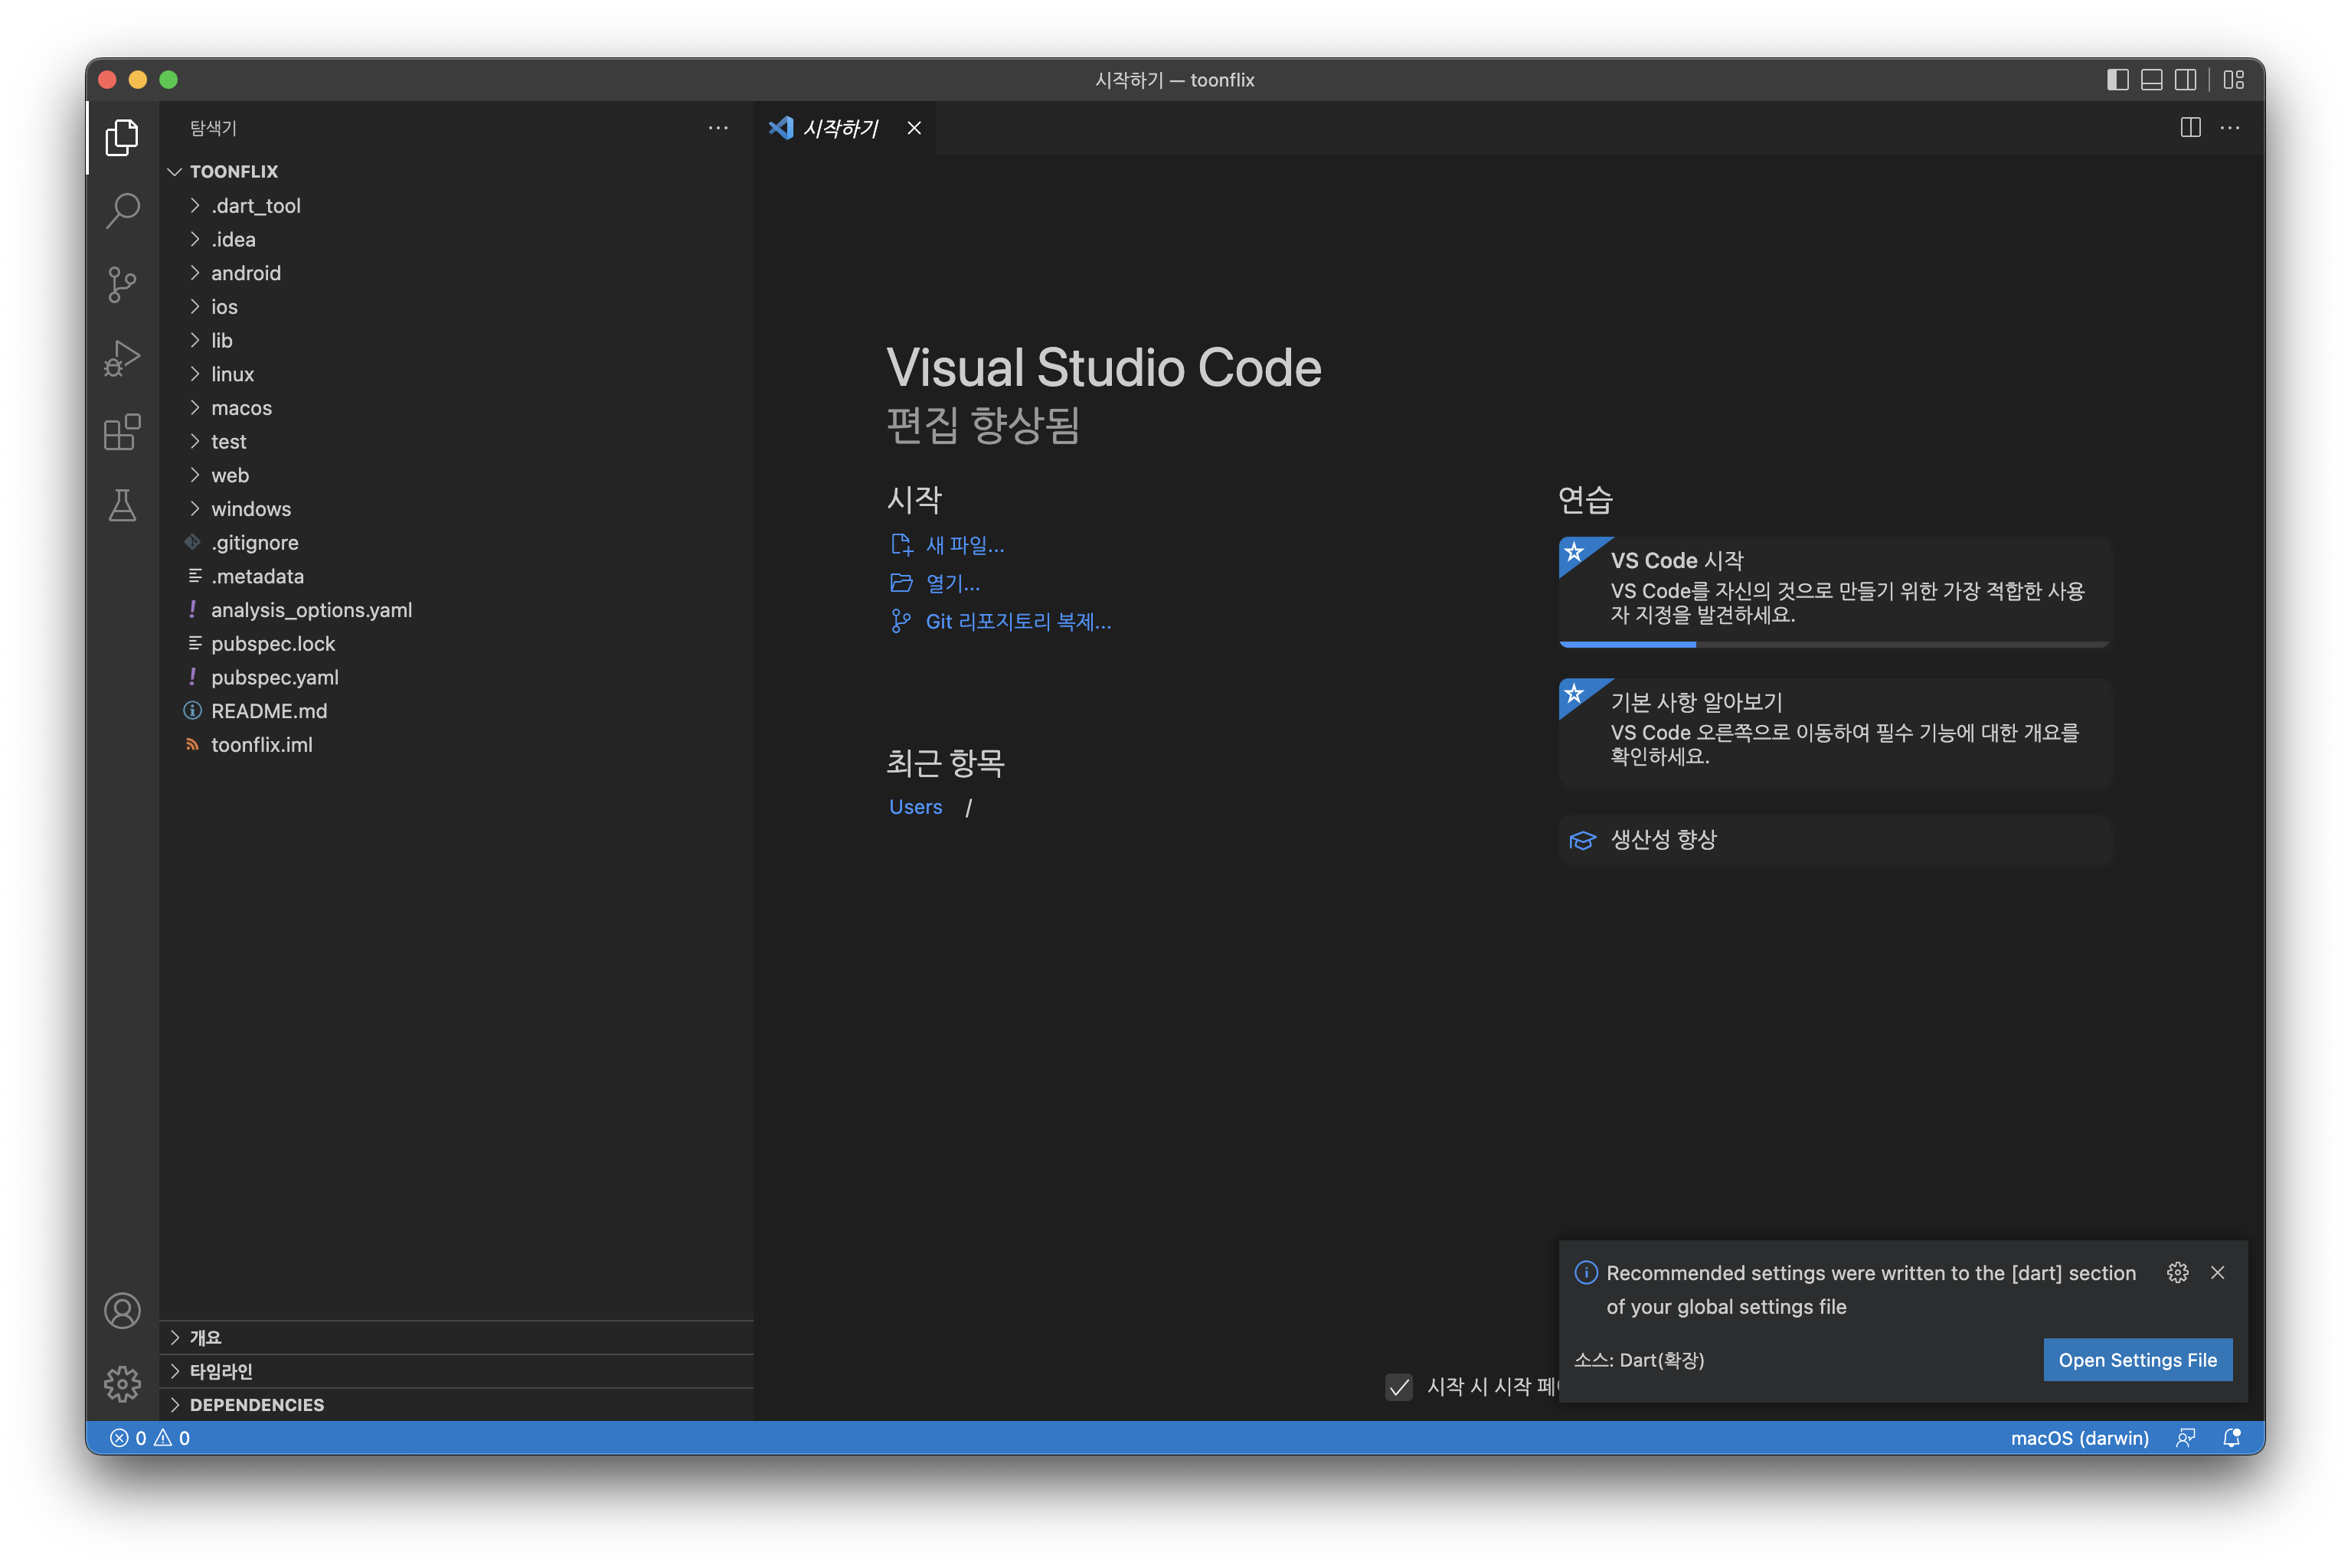
Task: Click the feedback icon in status bar
Action: coord(2185,1438)
